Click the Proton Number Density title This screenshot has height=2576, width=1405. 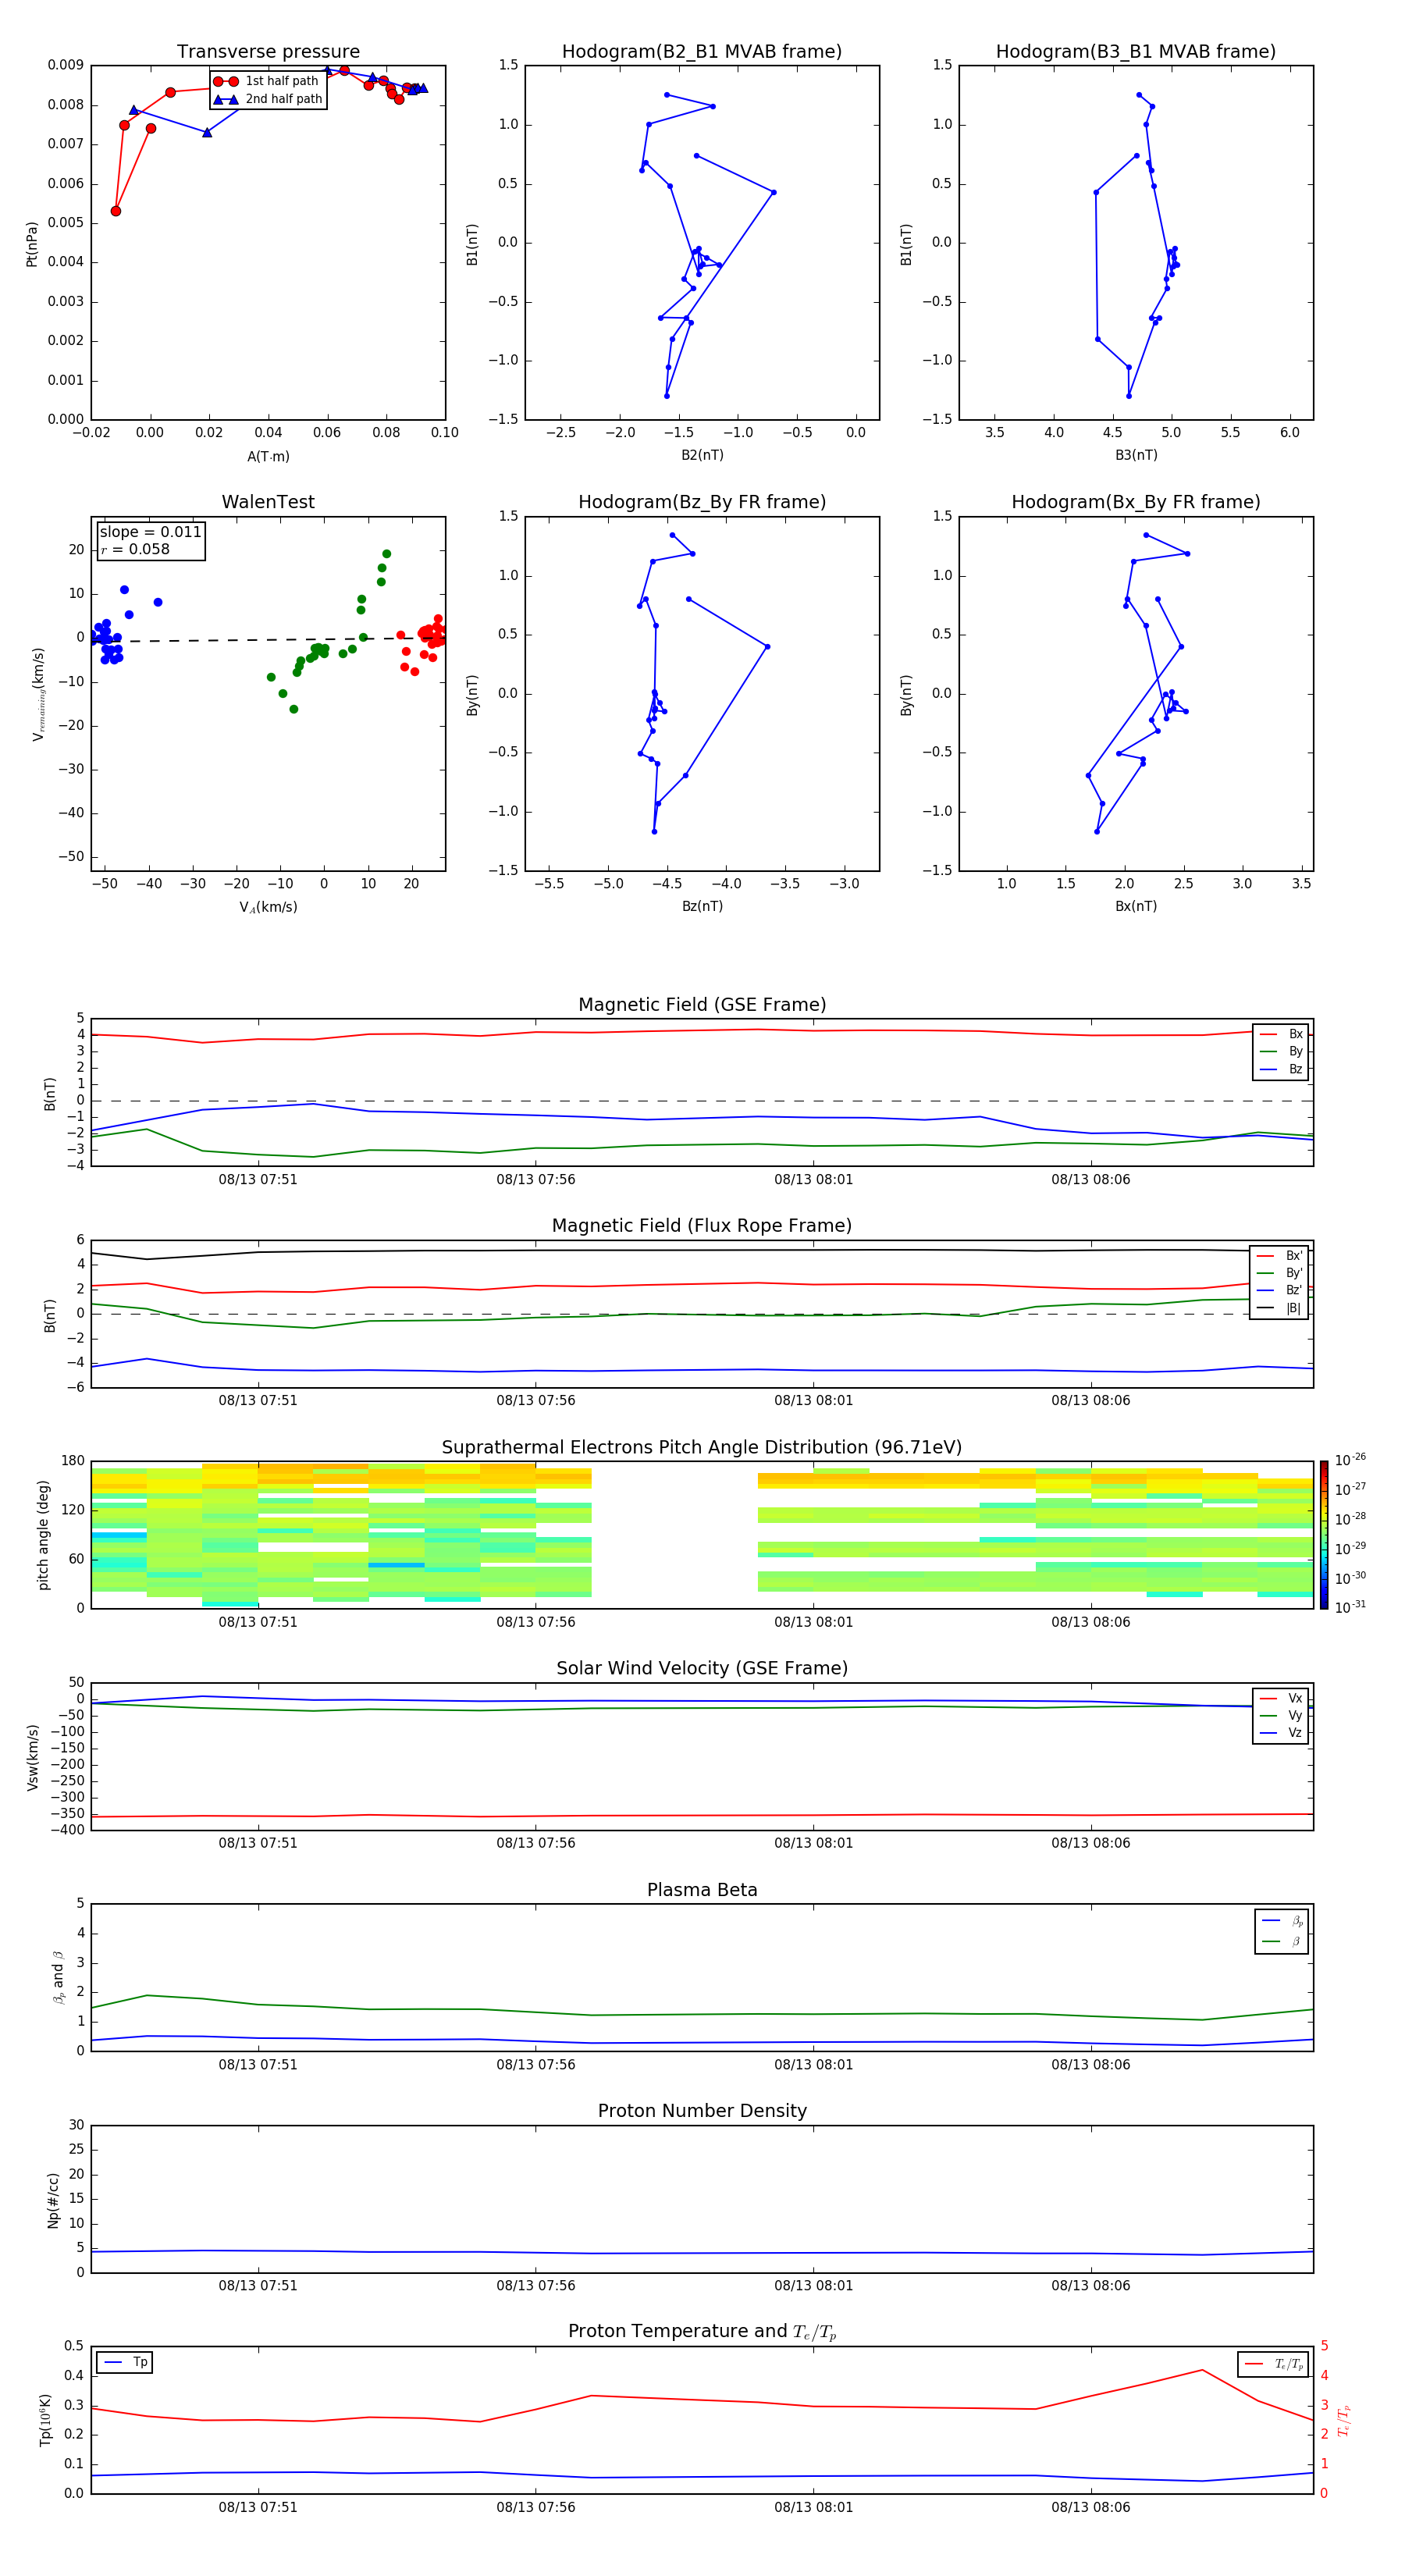pos(702,2111)
